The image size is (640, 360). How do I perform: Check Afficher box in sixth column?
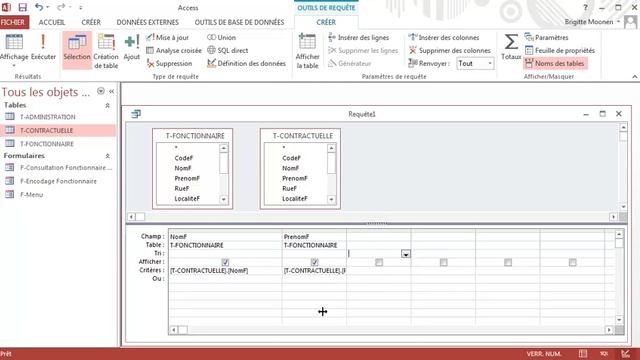click(x=572, y=262)
